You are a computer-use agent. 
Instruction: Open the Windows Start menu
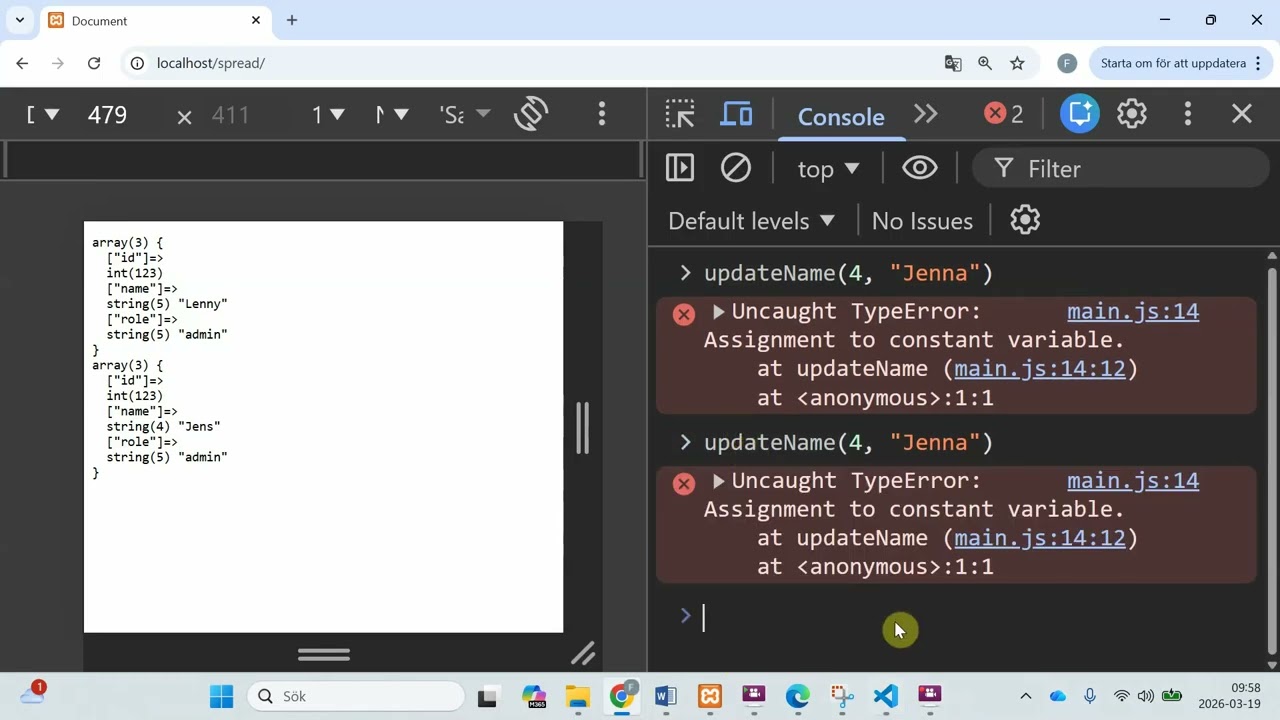[x=221, y=696]
